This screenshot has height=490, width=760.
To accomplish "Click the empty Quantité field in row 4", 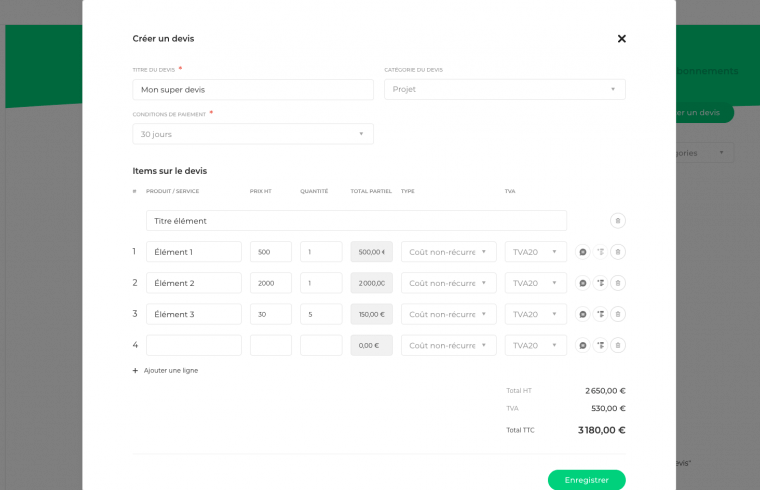I will [321, 346].
